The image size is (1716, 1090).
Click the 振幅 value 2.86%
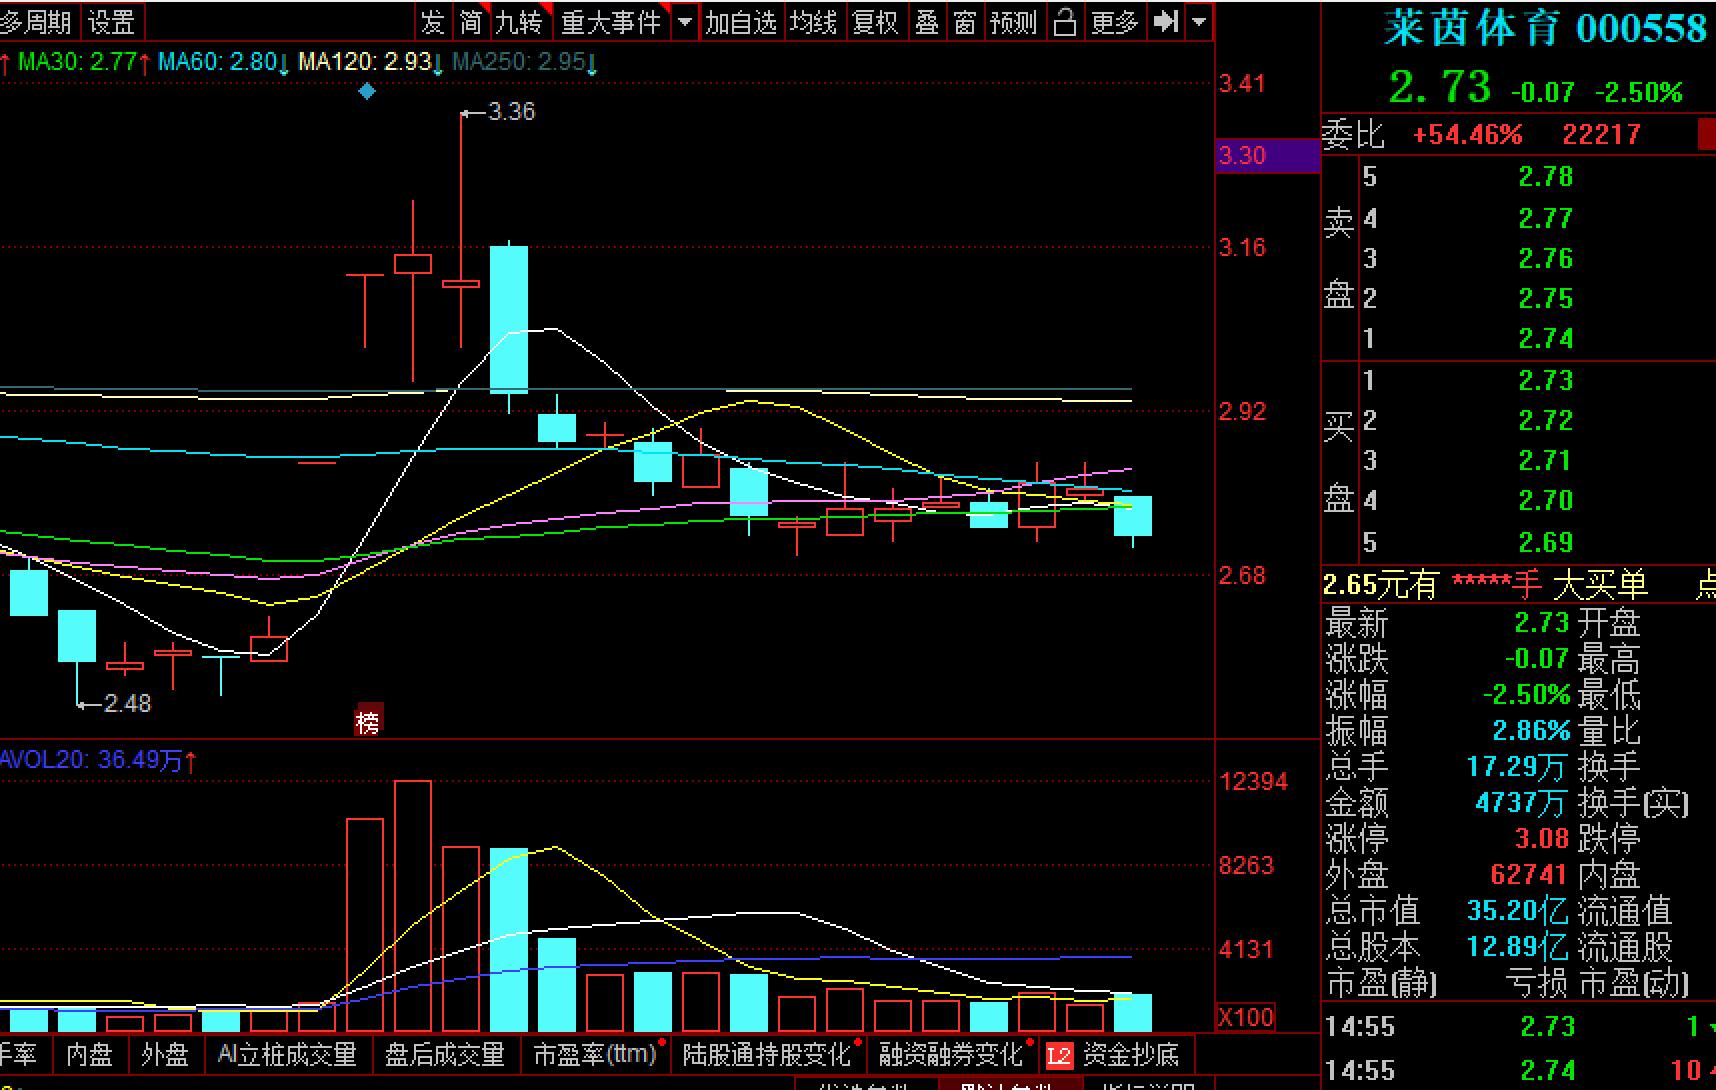(1531, 731)
